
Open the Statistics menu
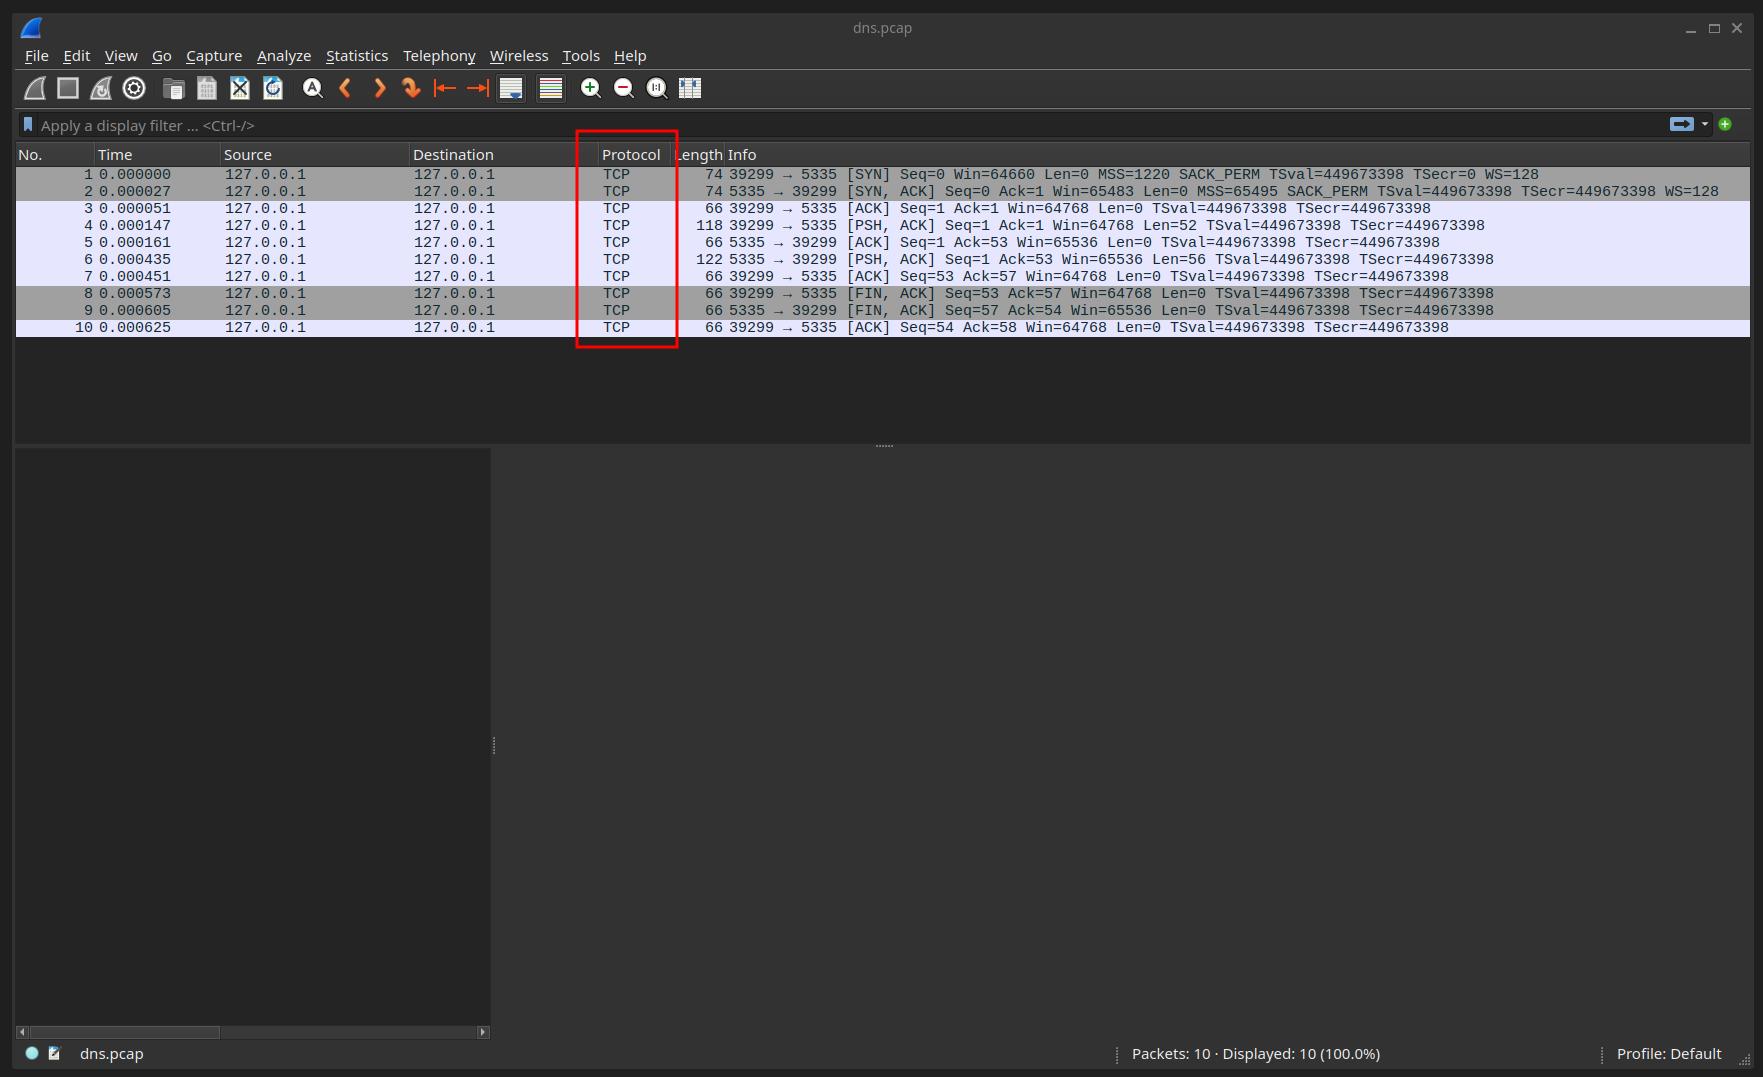point(356,56)
